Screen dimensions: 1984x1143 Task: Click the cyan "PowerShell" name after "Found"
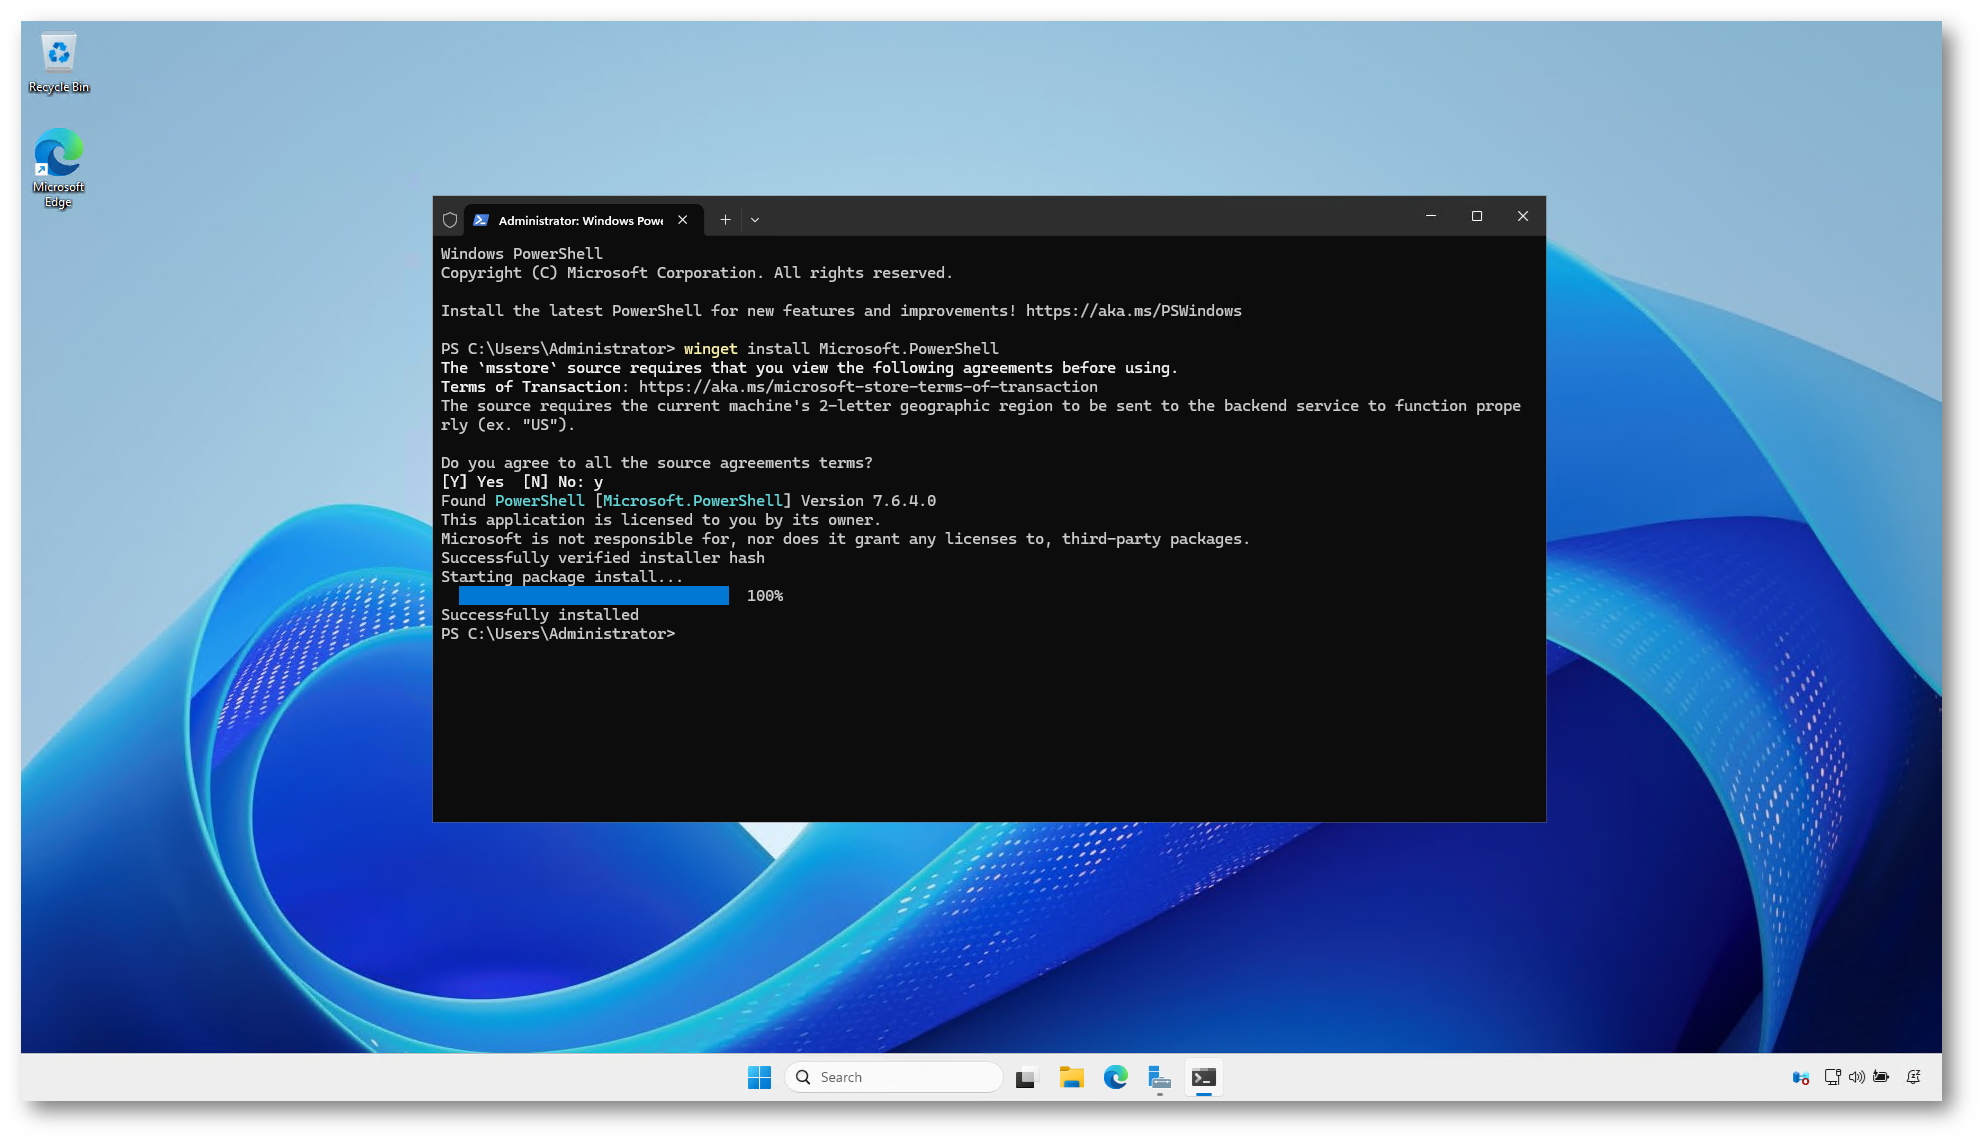(539, 501)
